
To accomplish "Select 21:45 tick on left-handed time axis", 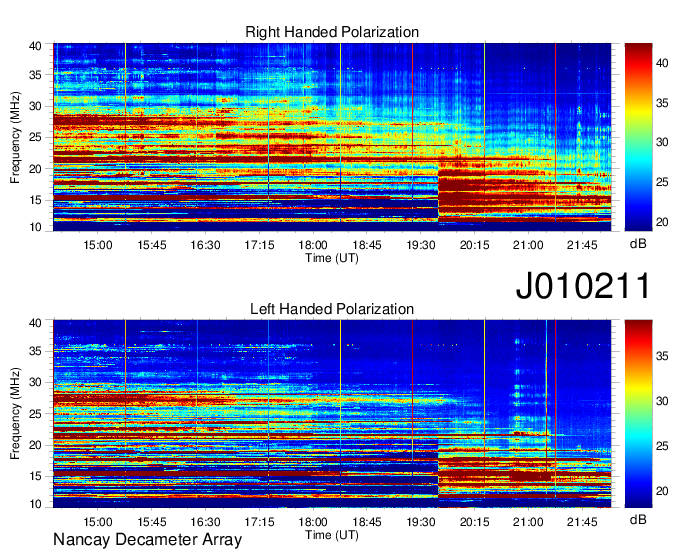I will click(x=582, y=522).
